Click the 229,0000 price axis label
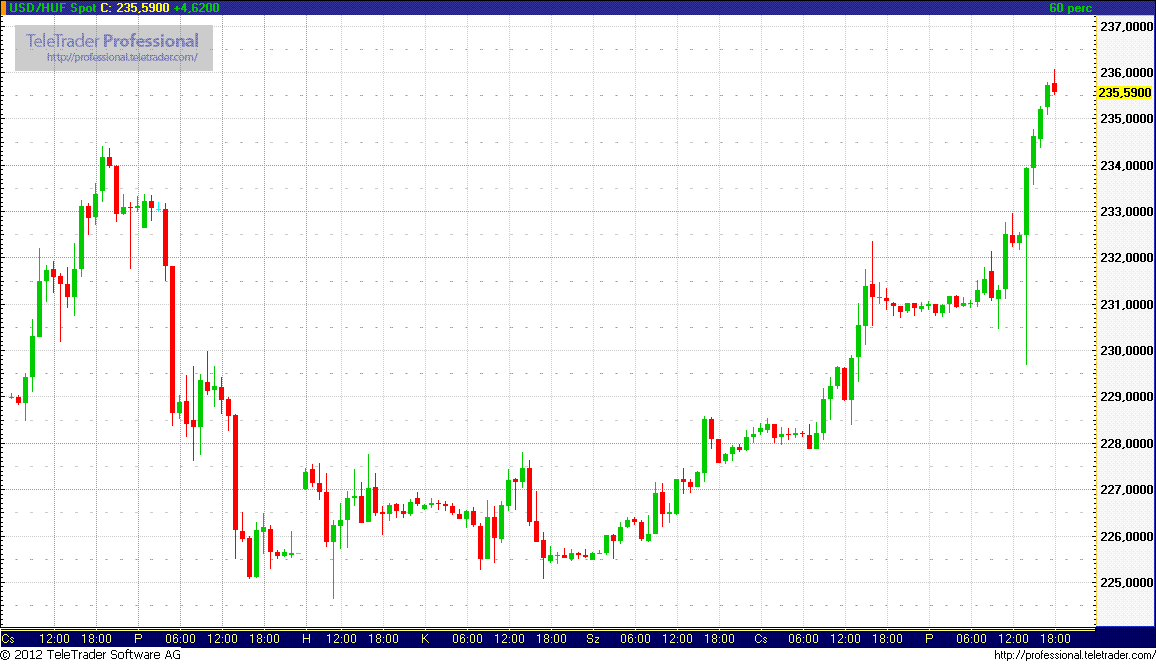 coord(1127,396)
